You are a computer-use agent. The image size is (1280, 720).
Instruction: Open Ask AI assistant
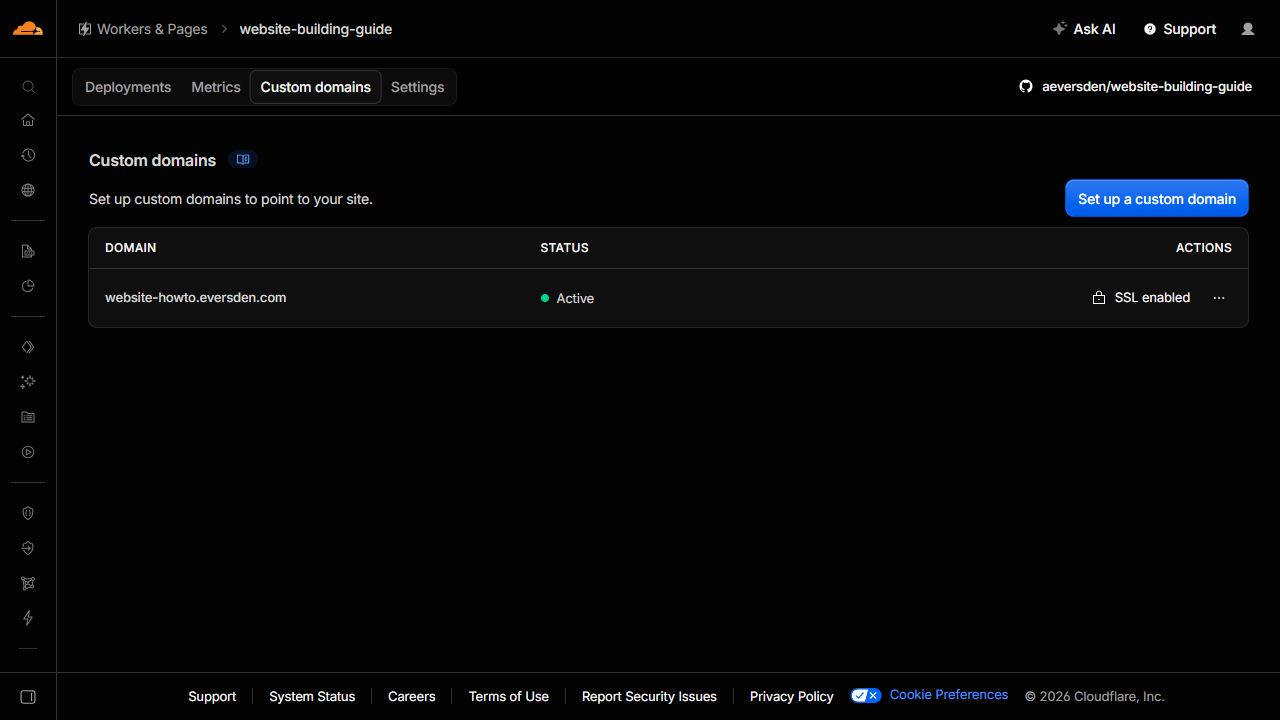click(1084, 29)
